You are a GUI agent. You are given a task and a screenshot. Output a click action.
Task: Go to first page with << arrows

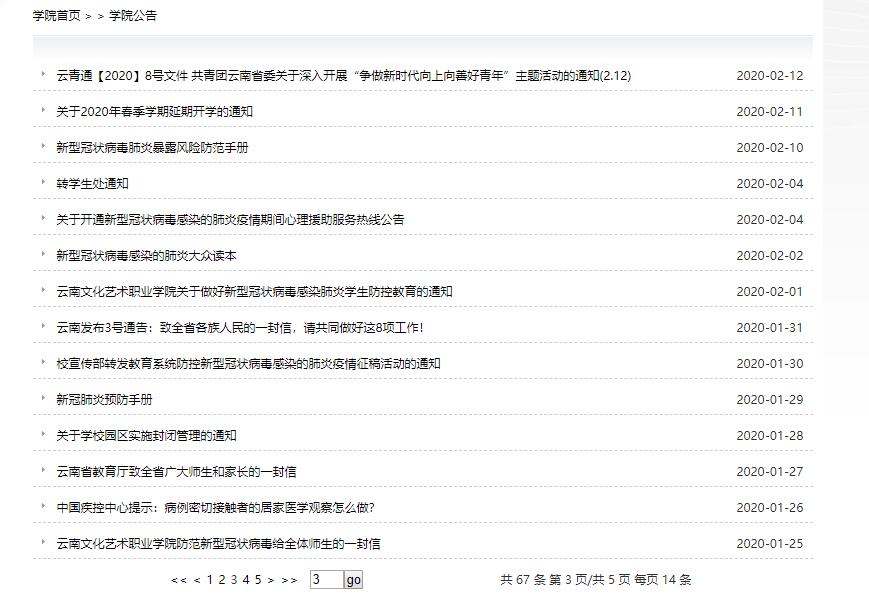click(x=179, y=580)
